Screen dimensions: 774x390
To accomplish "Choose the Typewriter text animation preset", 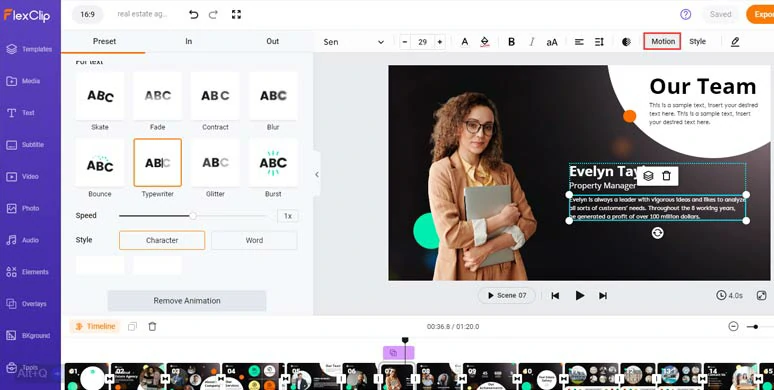I will coord(157,162).
